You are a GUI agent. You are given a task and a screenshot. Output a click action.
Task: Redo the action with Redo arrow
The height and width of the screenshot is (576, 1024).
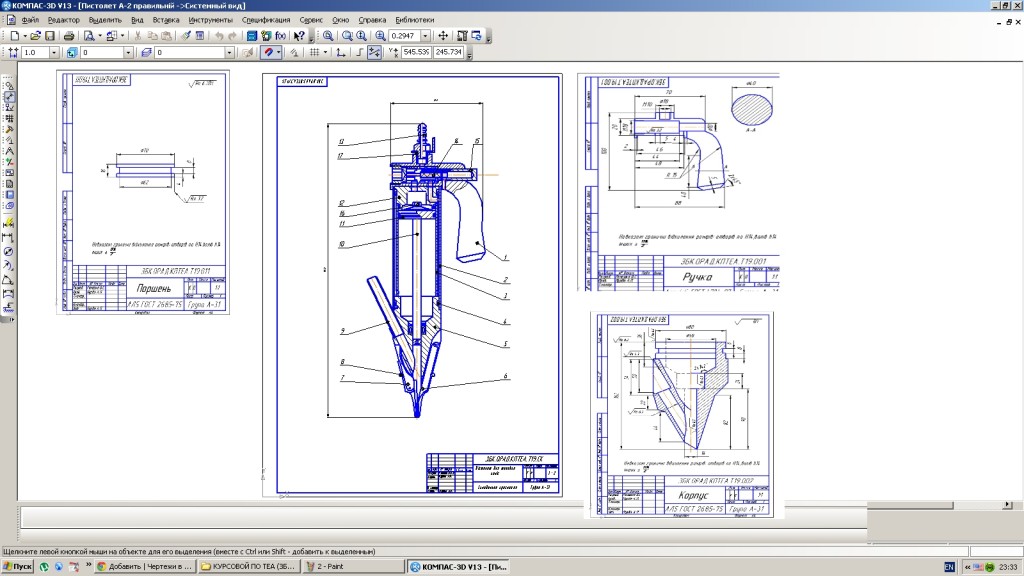tap(232, 36)
